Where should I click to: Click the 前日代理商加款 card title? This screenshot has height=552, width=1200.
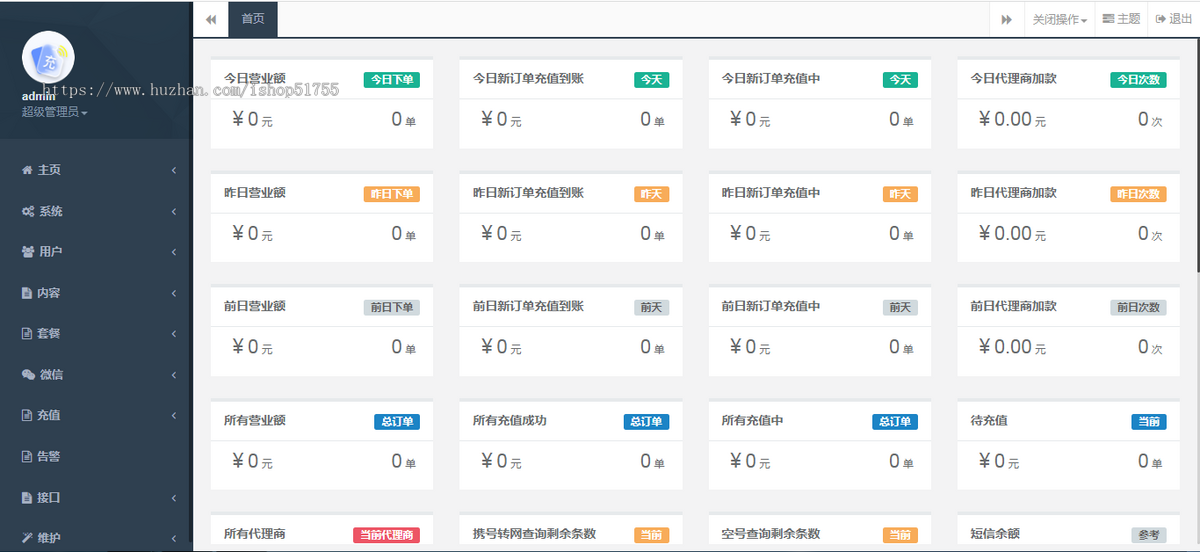(x=1014, y=306)
